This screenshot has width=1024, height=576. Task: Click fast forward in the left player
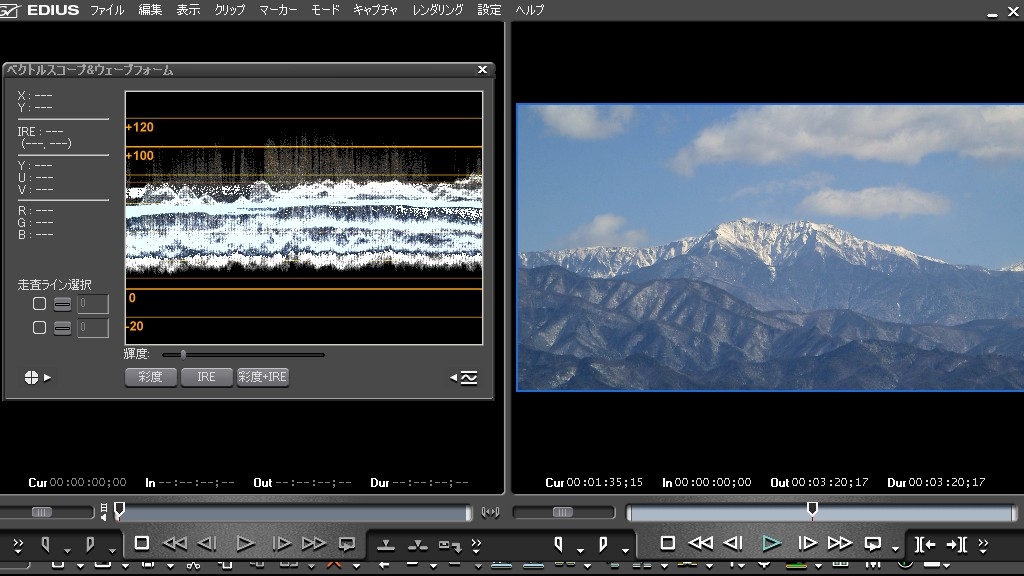(x=314, y=543)
